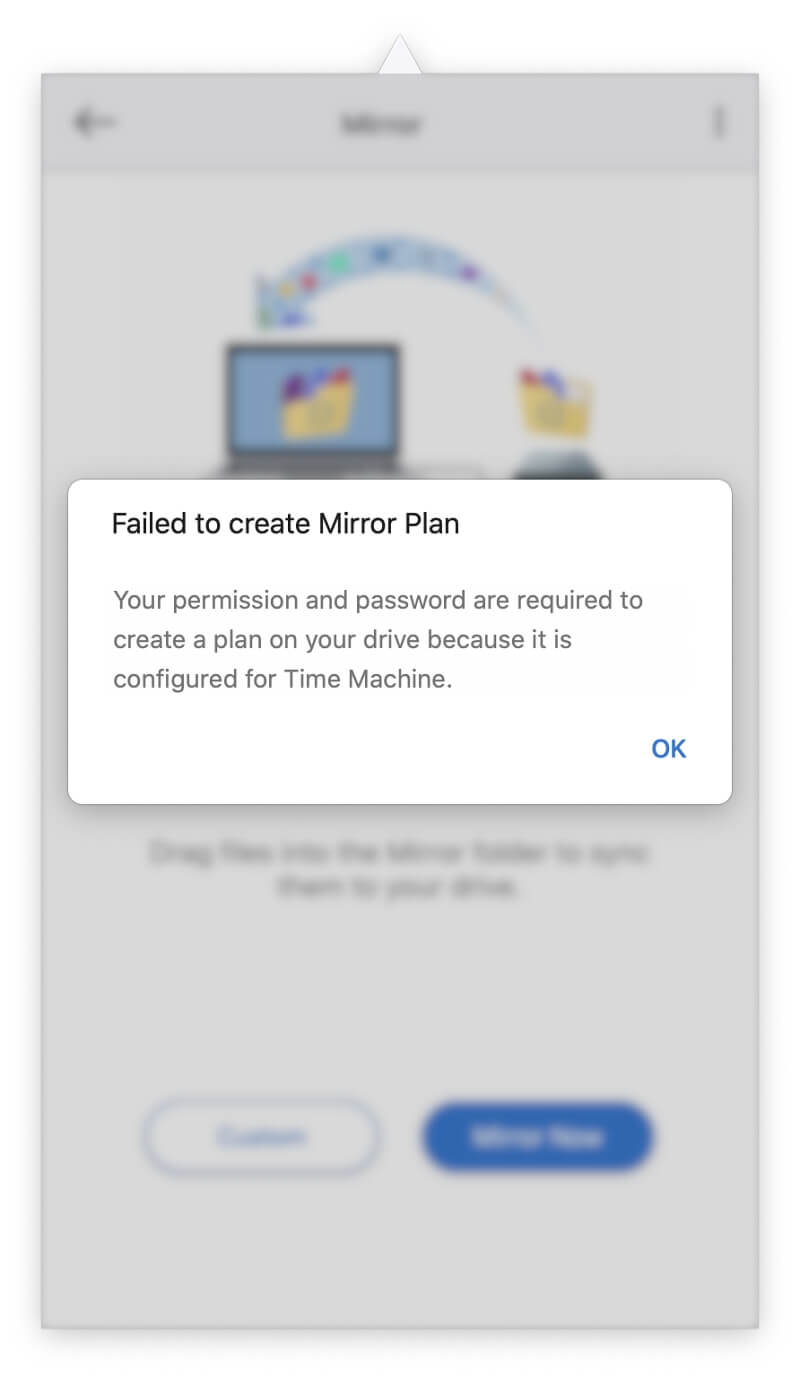The height and width of the screenshot is (1377, 800).
Task: Click the Time Machine permission message text
Action: click(x=378, y=640)
